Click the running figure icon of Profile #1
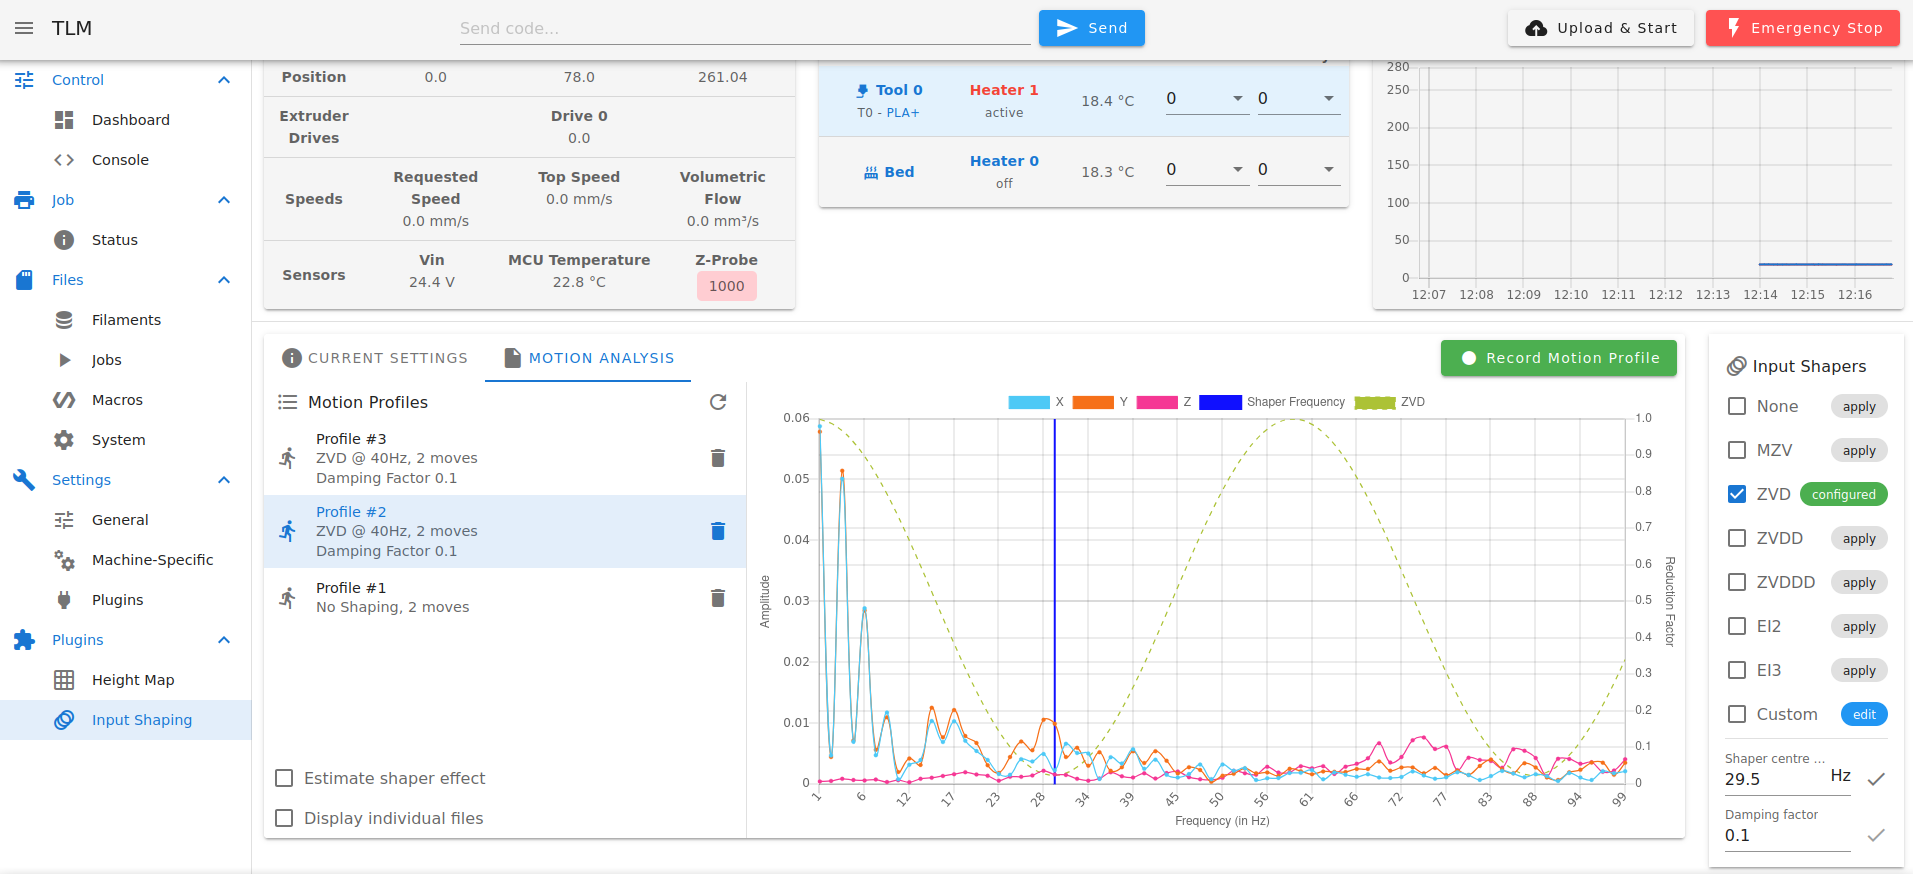The image size is (1913, 874). [x=288, y=598]
